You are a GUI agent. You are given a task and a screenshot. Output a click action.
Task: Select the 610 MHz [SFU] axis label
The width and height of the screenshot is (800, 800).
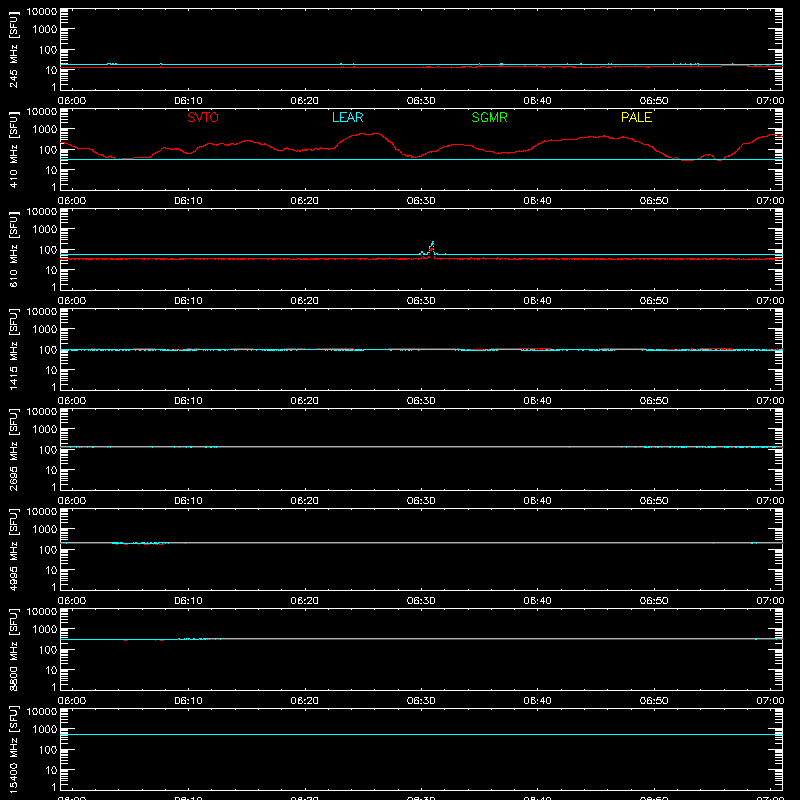click(x=13, y=249)
